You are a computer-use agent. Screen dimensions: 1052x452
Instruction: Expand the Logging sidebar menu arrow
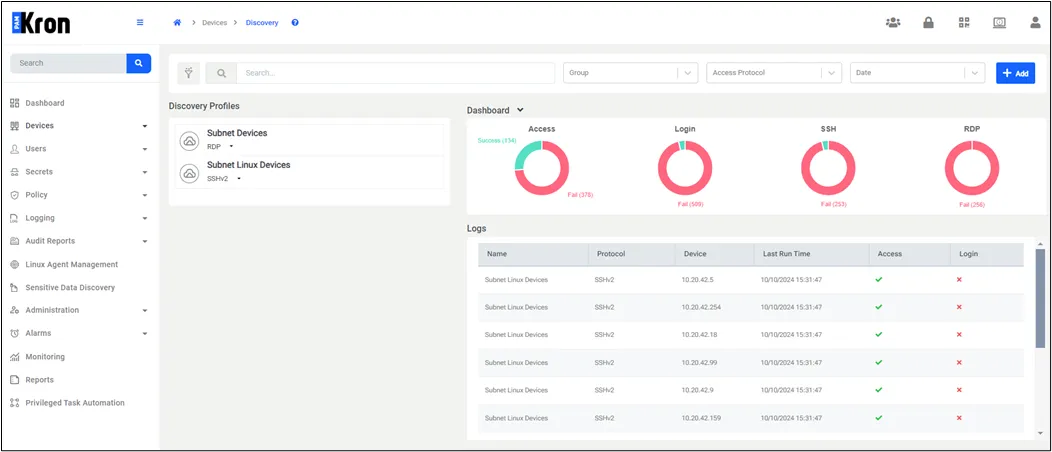click(x=145, y=218)
